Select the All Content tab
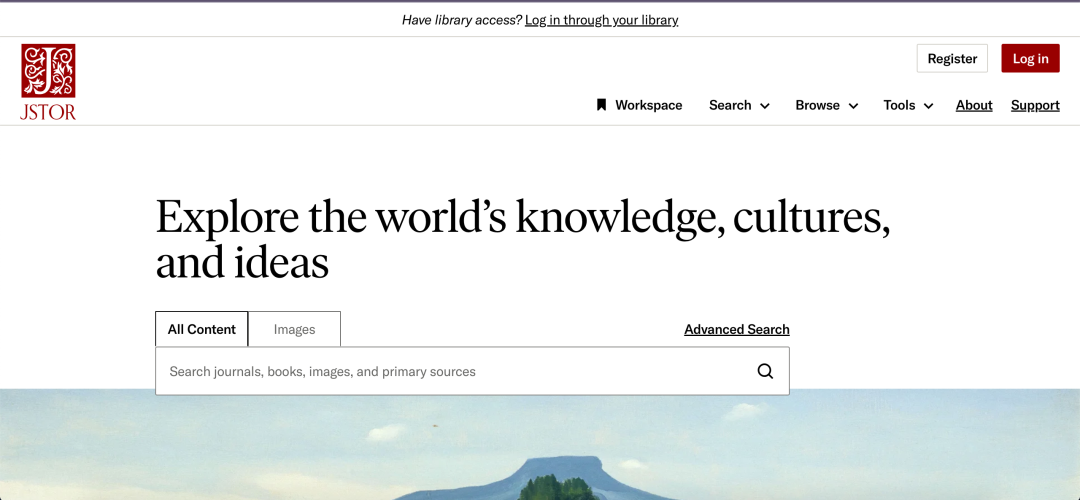 point(202,329)
